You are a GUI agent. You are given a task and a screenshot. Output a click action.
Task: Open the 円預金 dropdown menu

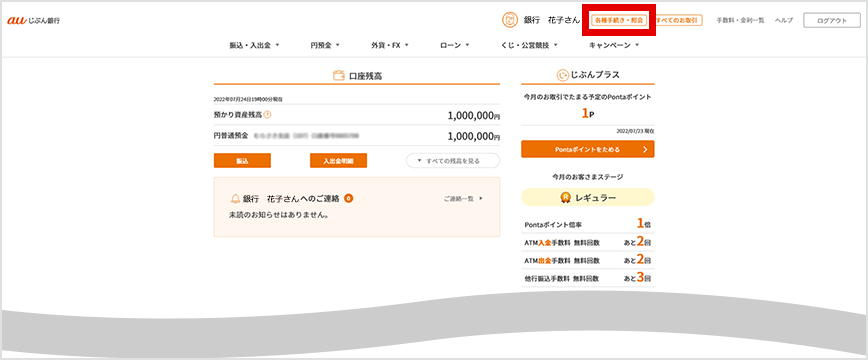pos(325,45)
